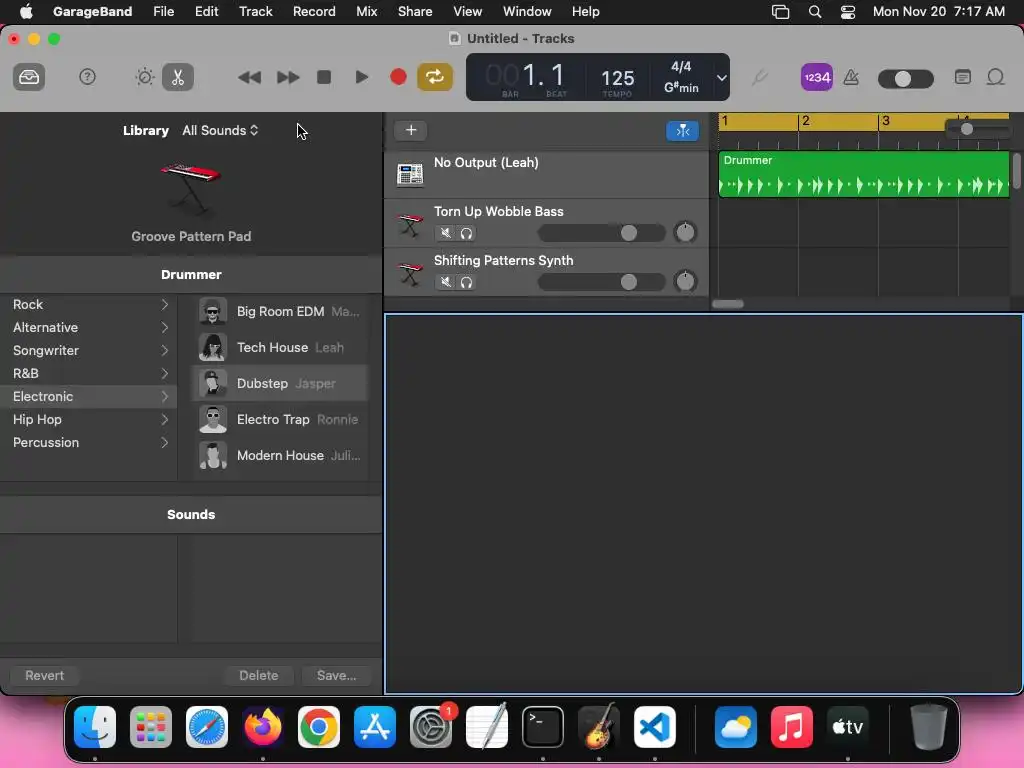1024x768 pixels.
Task: Click the Save... button in Library
Action: tap(336, 675)
